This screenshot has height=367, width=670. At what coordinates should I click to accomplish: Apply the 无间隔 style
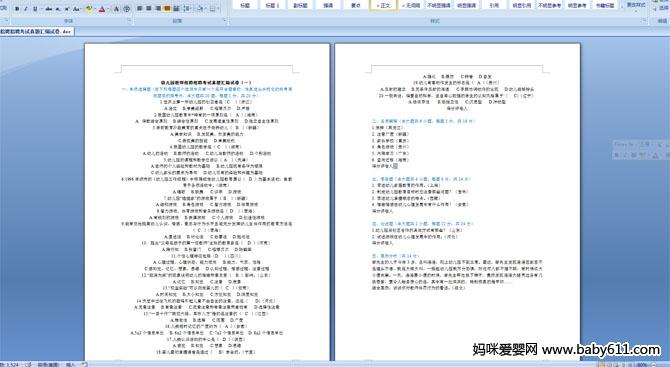(x=411, y=5)
